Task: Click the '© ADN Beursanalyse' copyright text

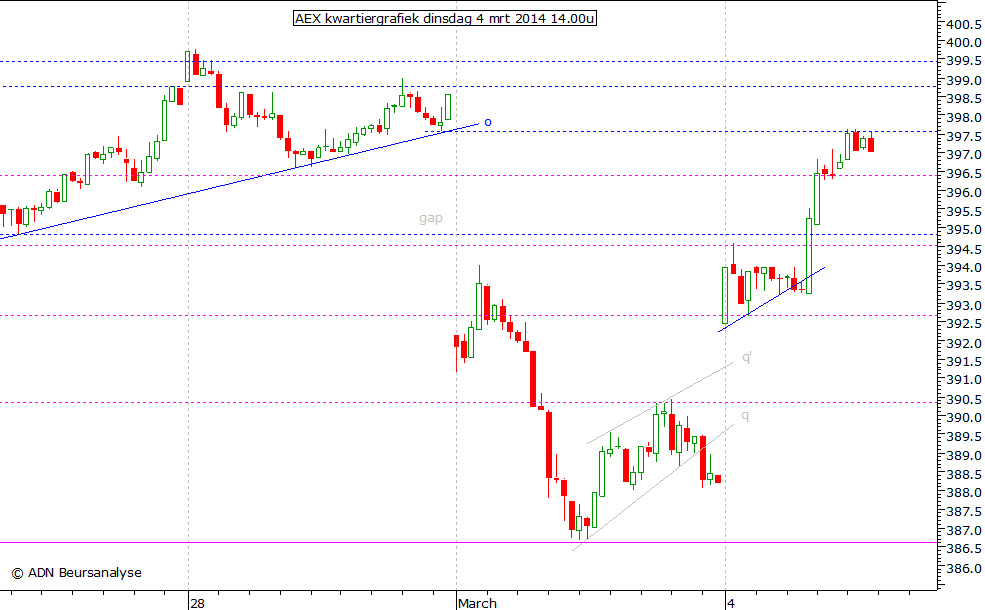Action: (76, 573)
